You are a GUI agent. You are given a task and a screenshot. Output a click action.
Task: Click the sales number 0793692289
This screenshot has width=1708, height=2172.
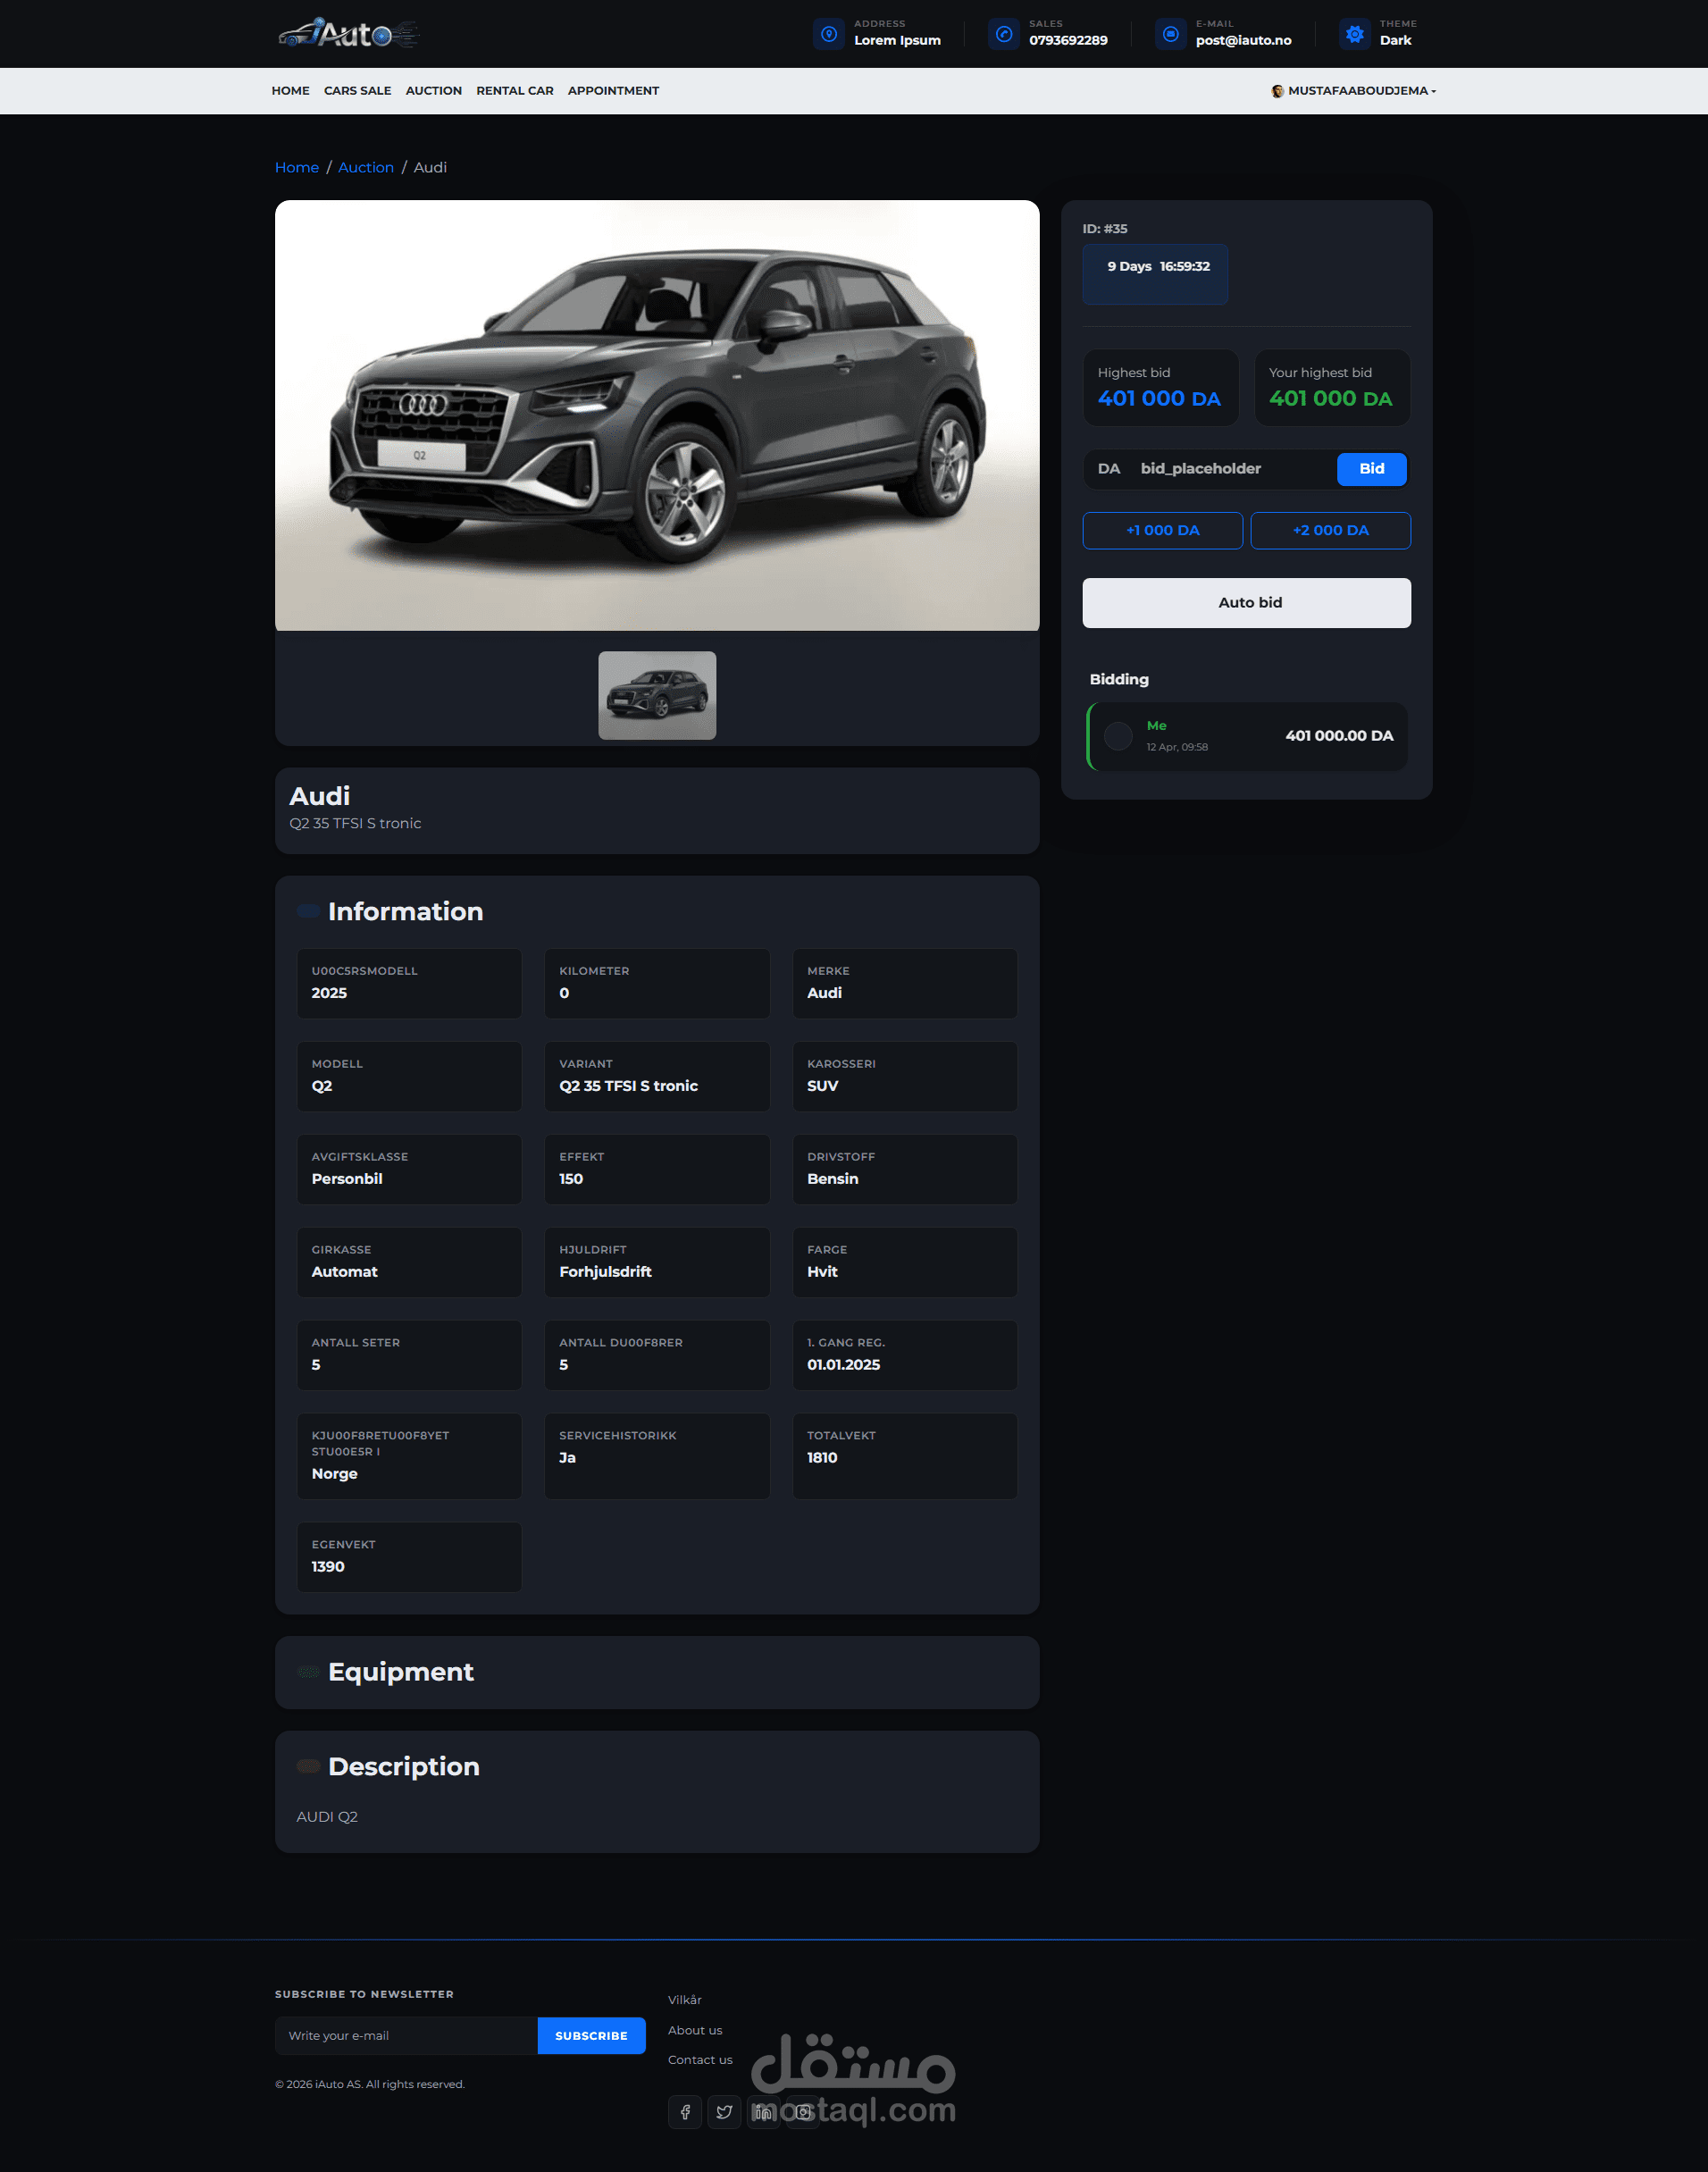tap(1068, 40)
